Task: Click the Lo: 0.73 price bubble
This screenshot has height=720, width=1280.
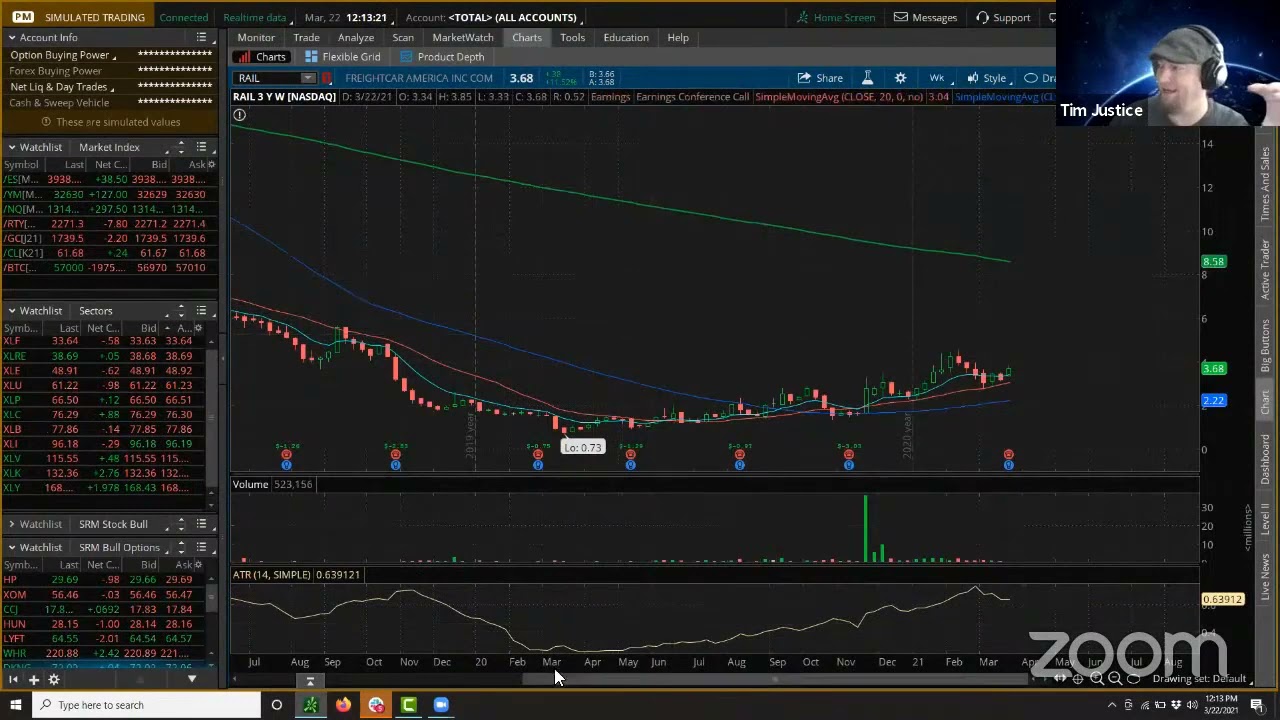Action: (583, 448)
